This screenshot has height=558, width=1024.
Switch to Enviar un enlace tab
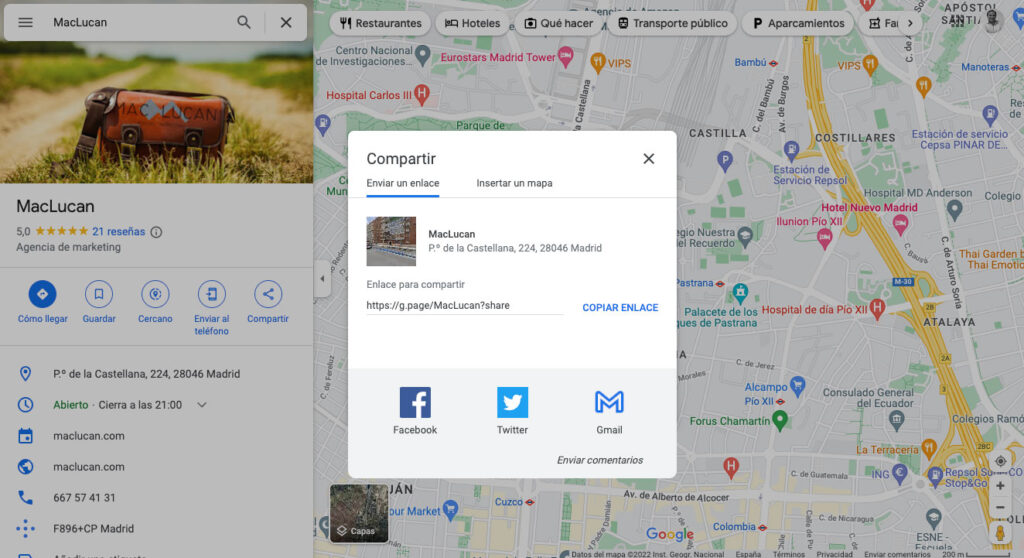tap(402, 184)
